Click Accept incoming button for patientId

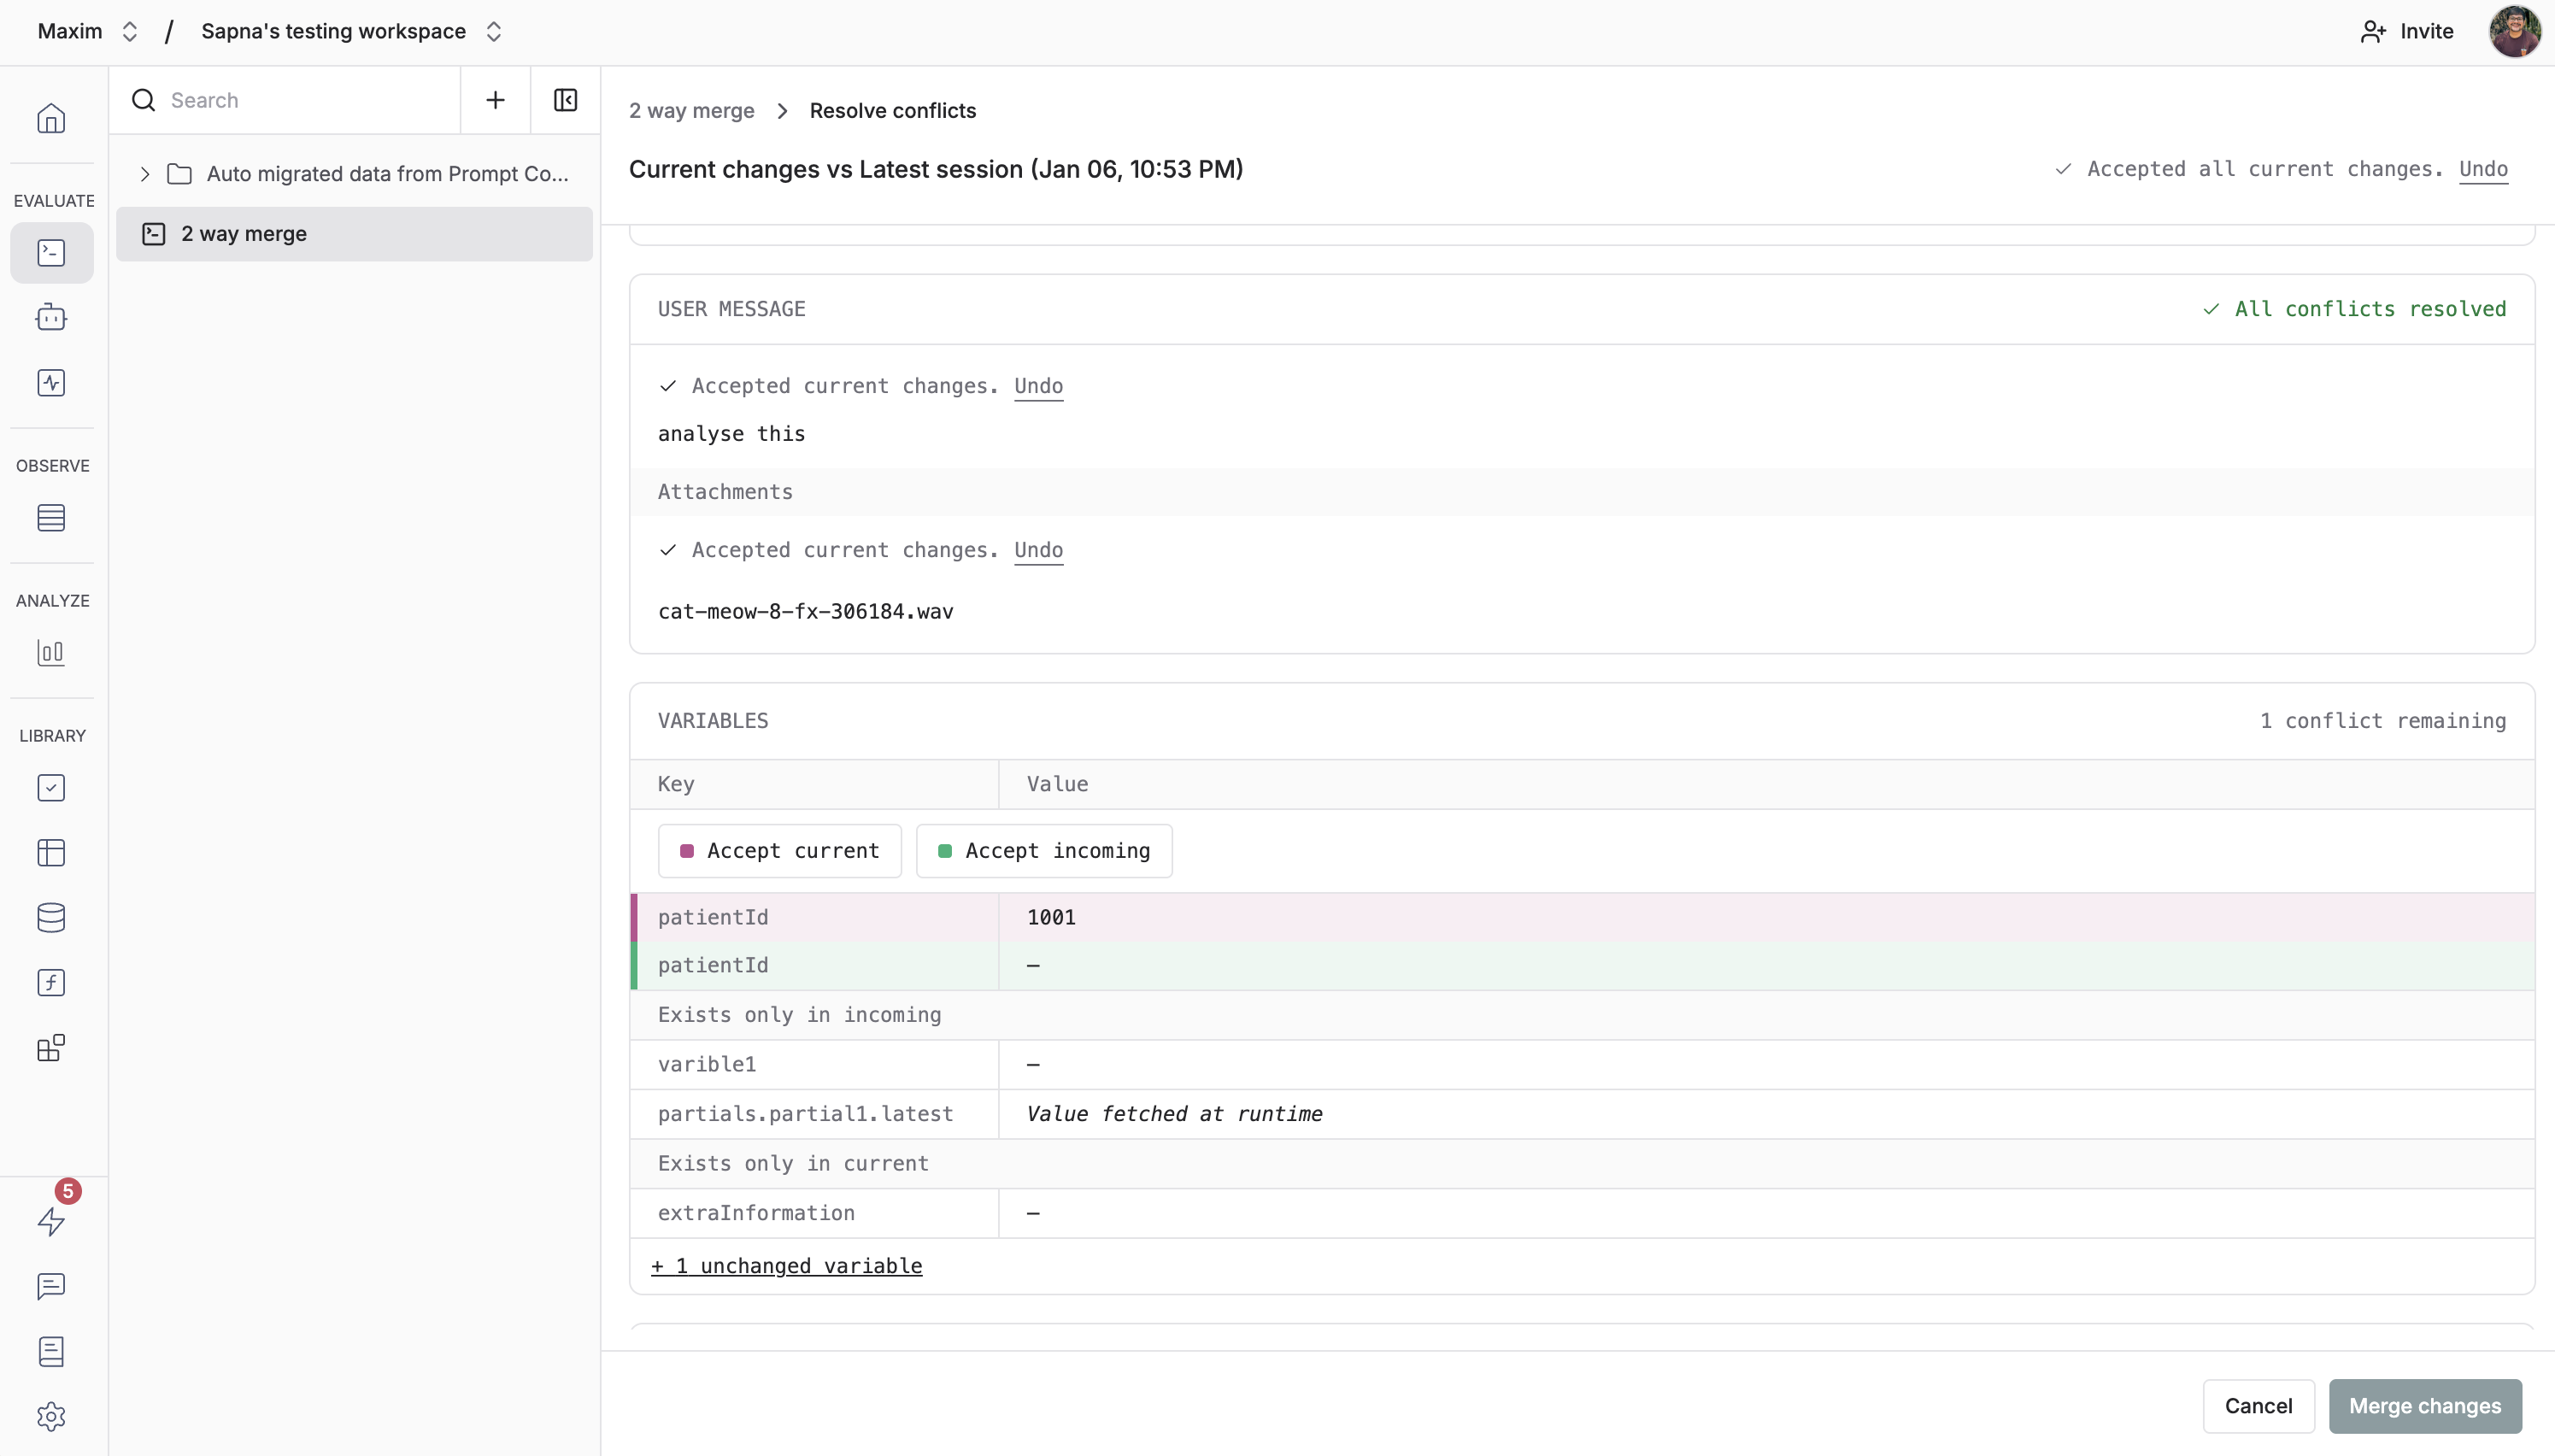pos(1043,851)
